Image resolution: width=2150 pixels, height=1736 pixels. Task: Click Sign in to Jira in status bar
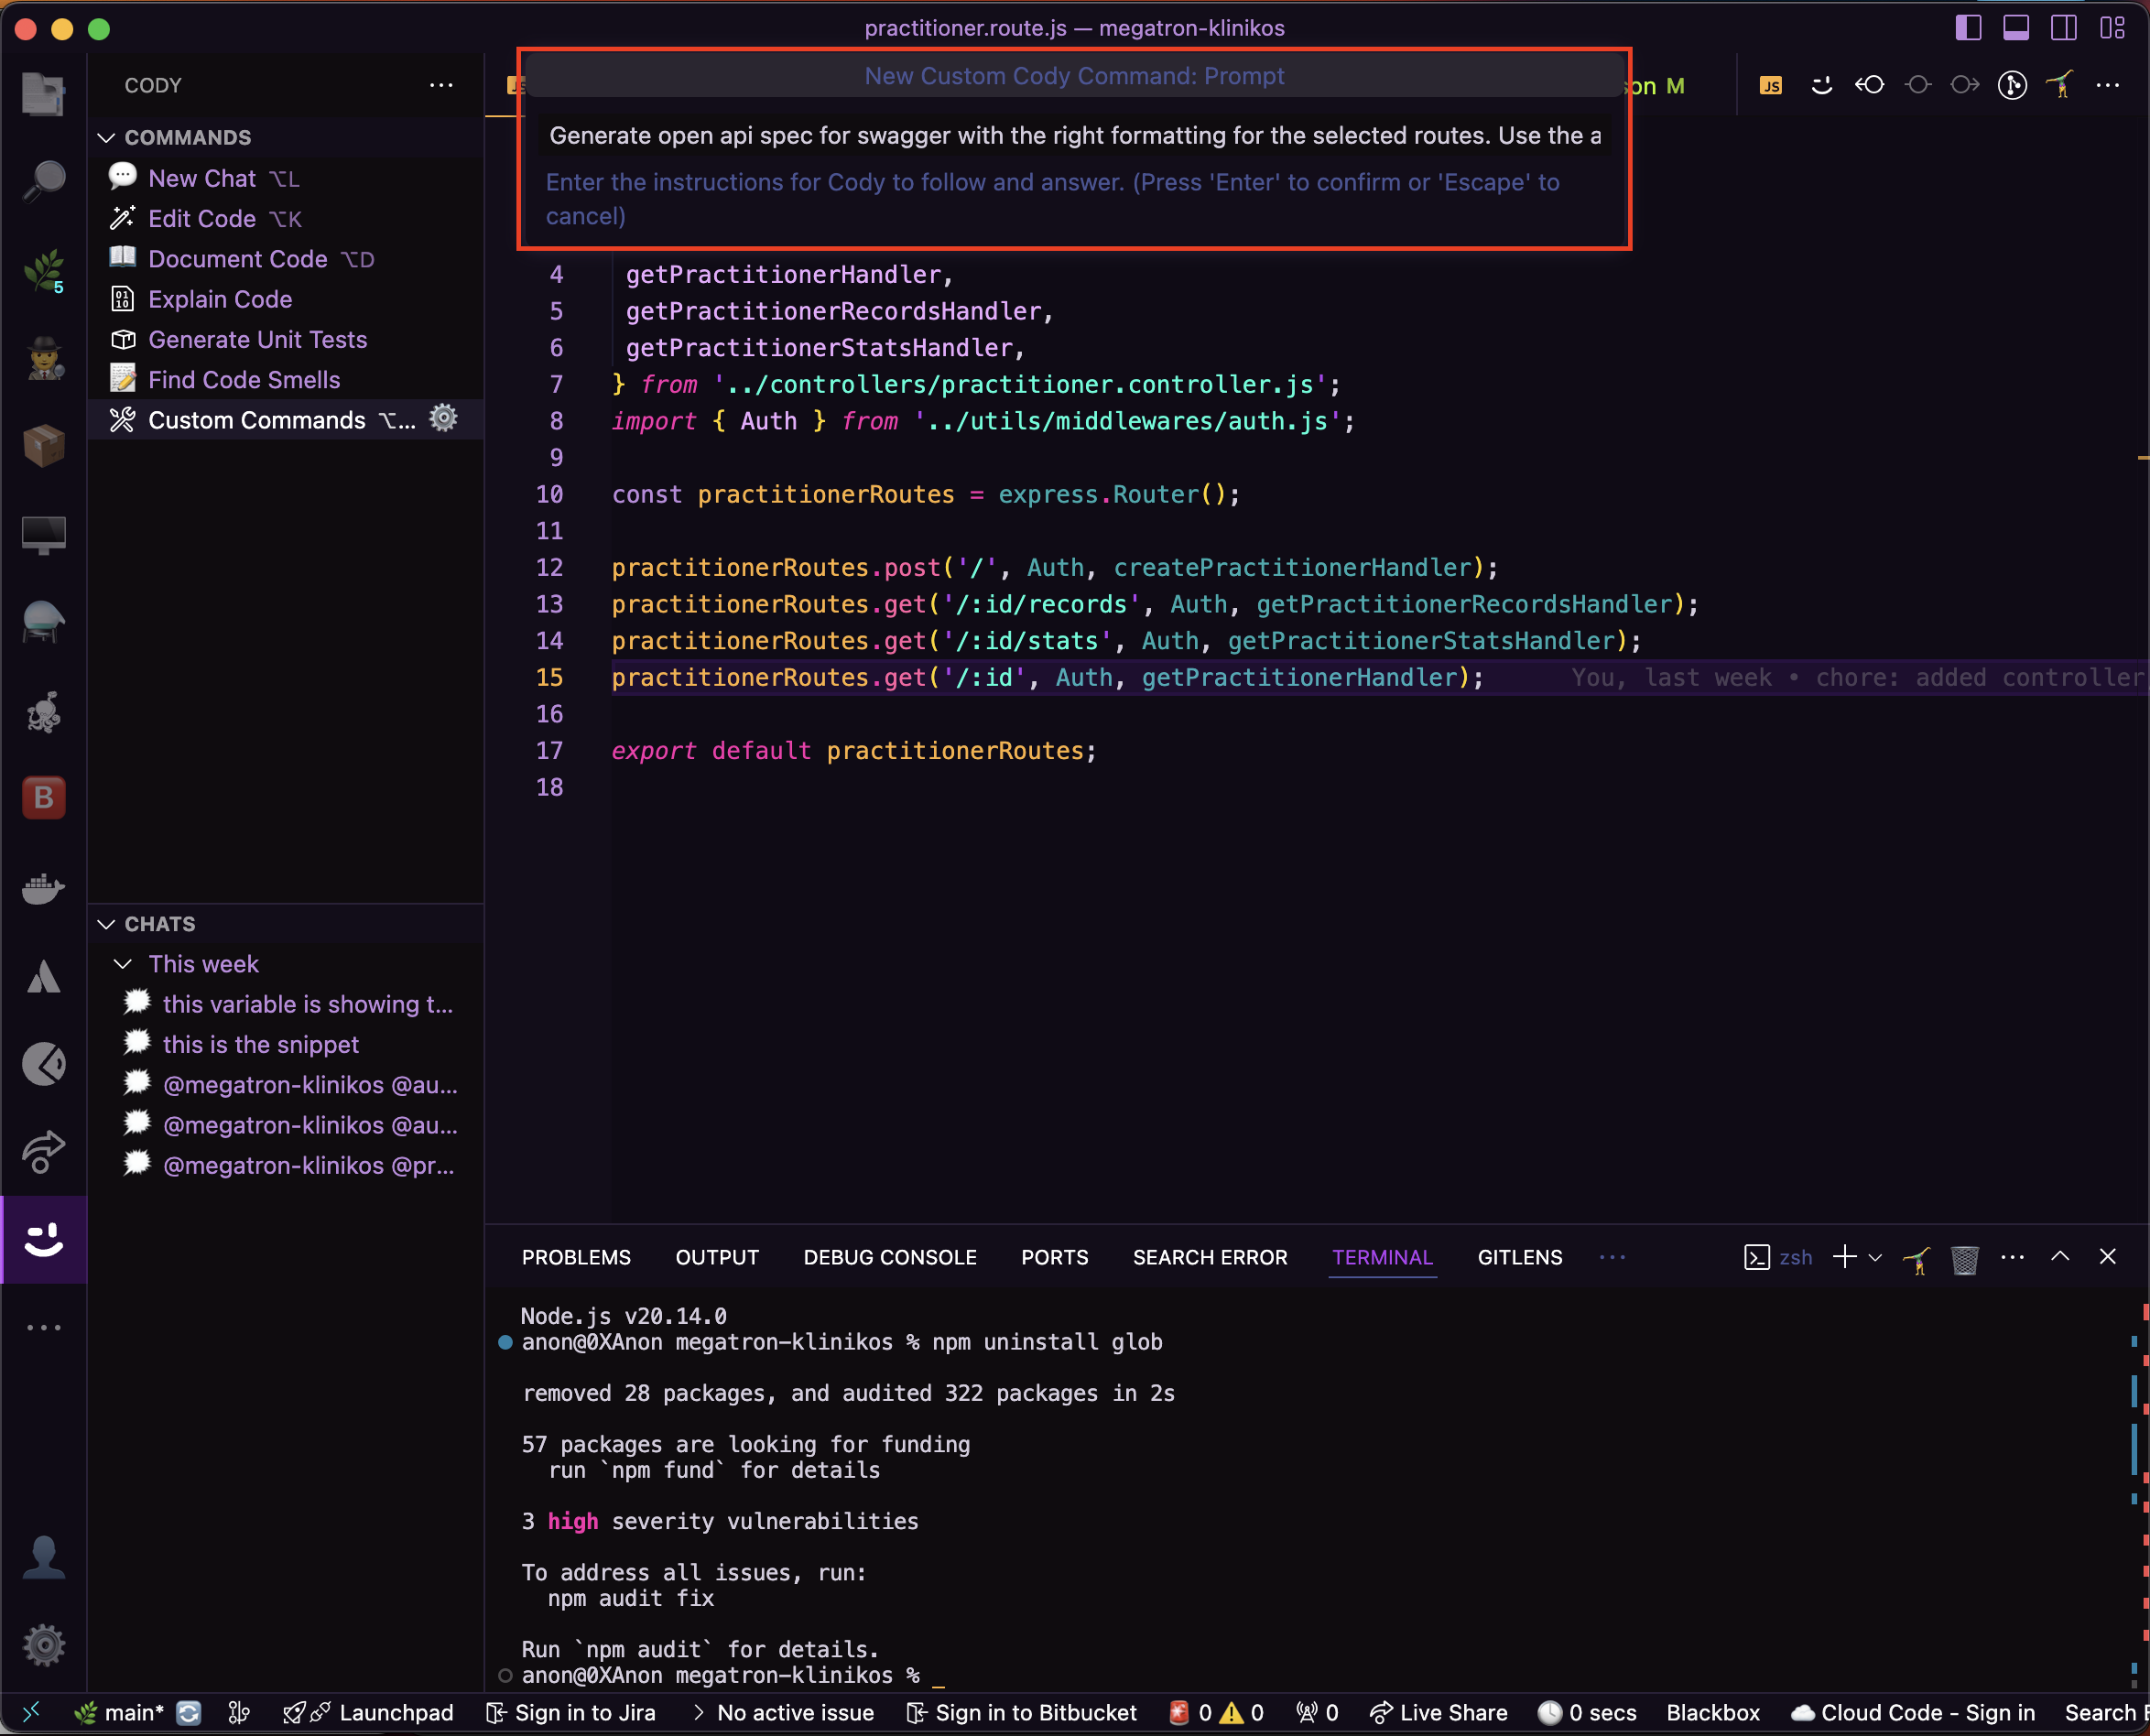coord(570,1713)
